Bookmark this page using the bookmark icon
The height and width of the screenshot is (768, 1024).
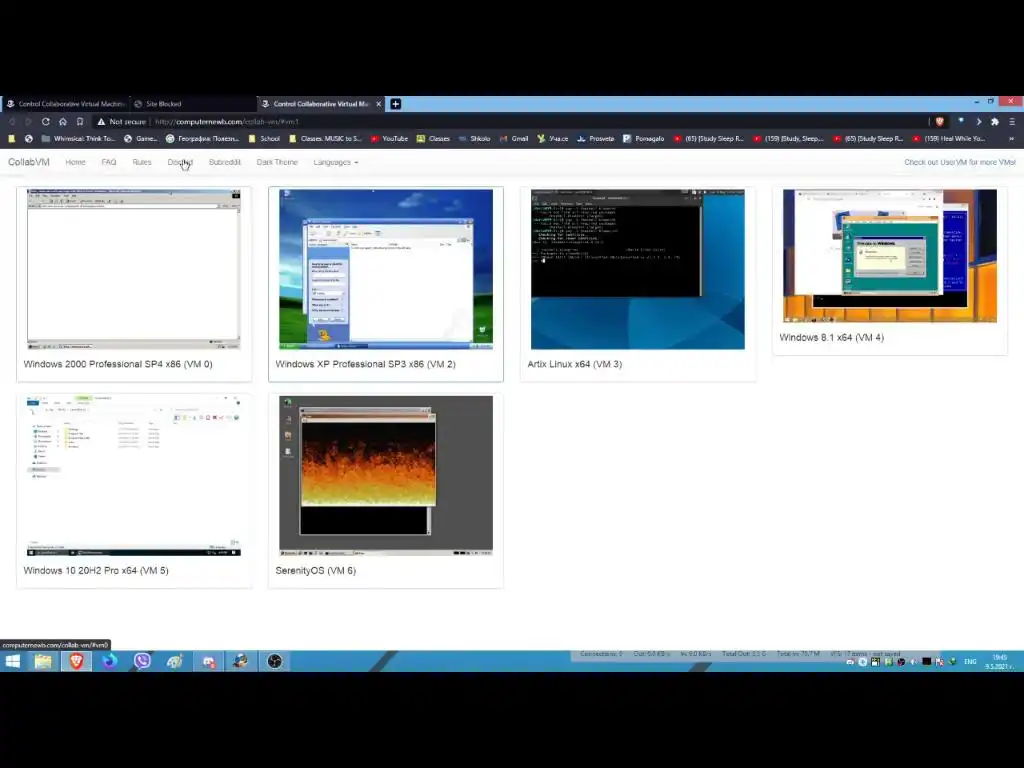(80, 121)
